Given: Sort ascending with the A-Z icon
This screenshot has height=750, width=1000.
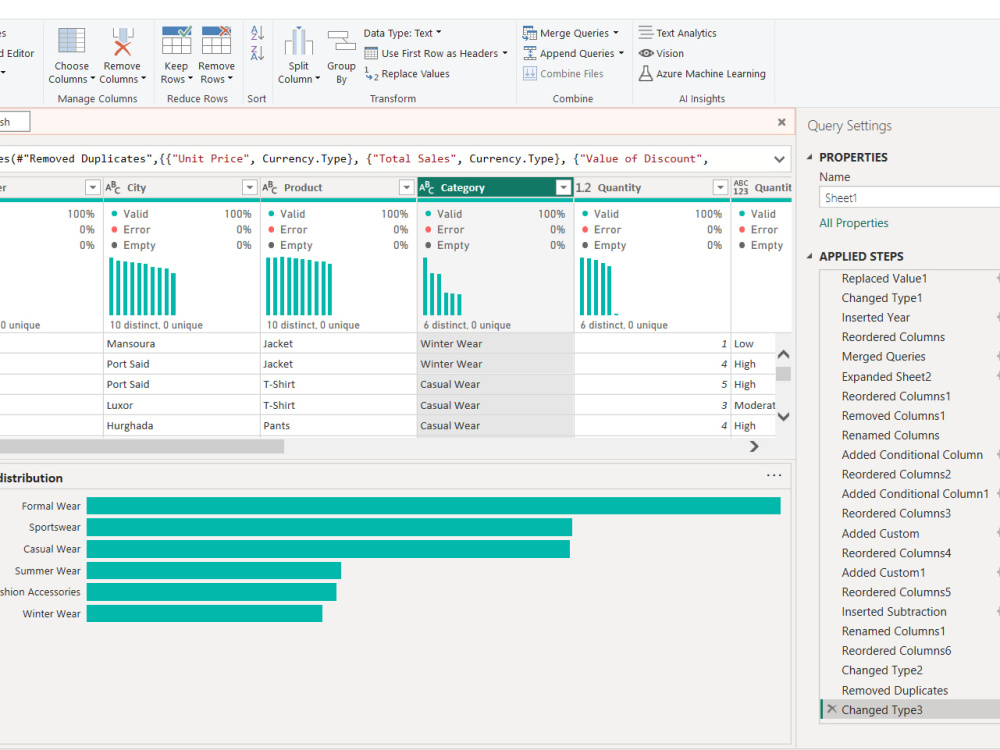Looking at the screenshot, I should point(257,33).
